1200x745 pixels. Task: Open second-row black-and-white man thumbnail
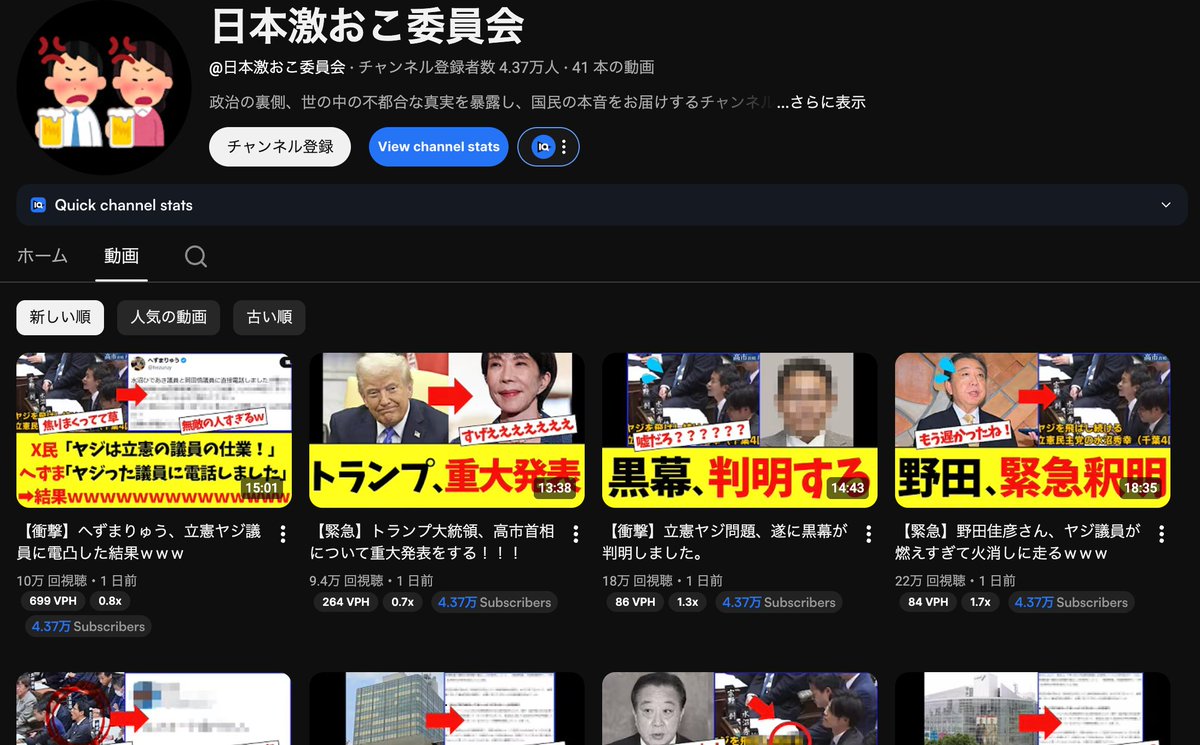click(x=739, y=708)
